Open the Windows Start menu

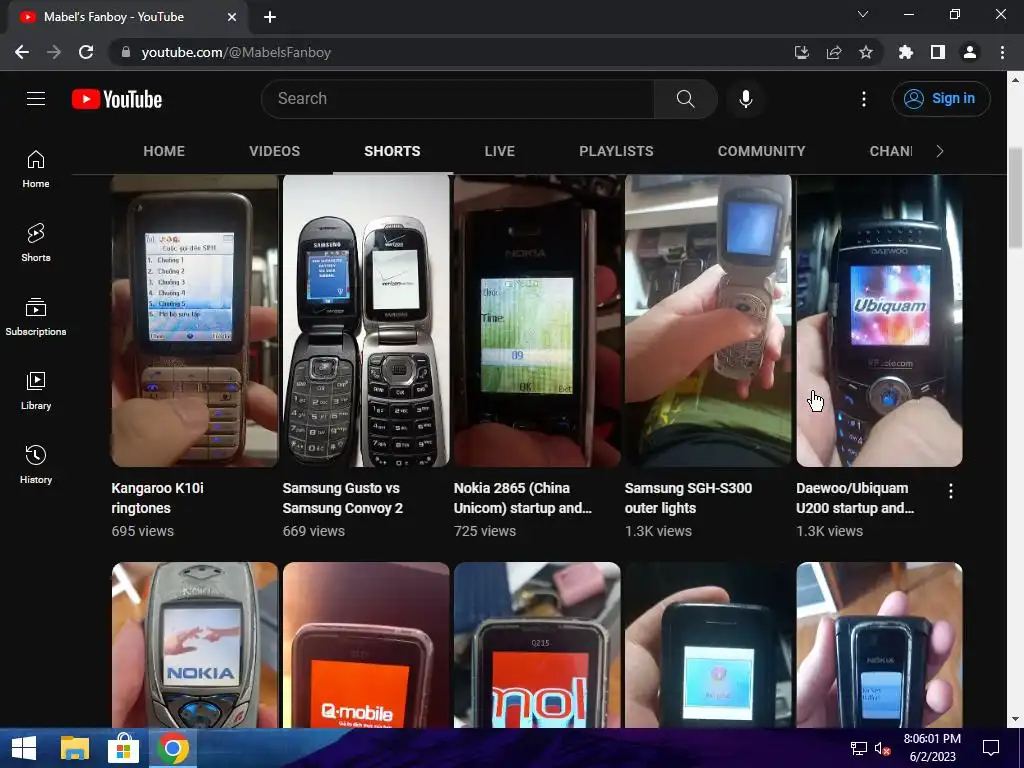pos(24,748)
